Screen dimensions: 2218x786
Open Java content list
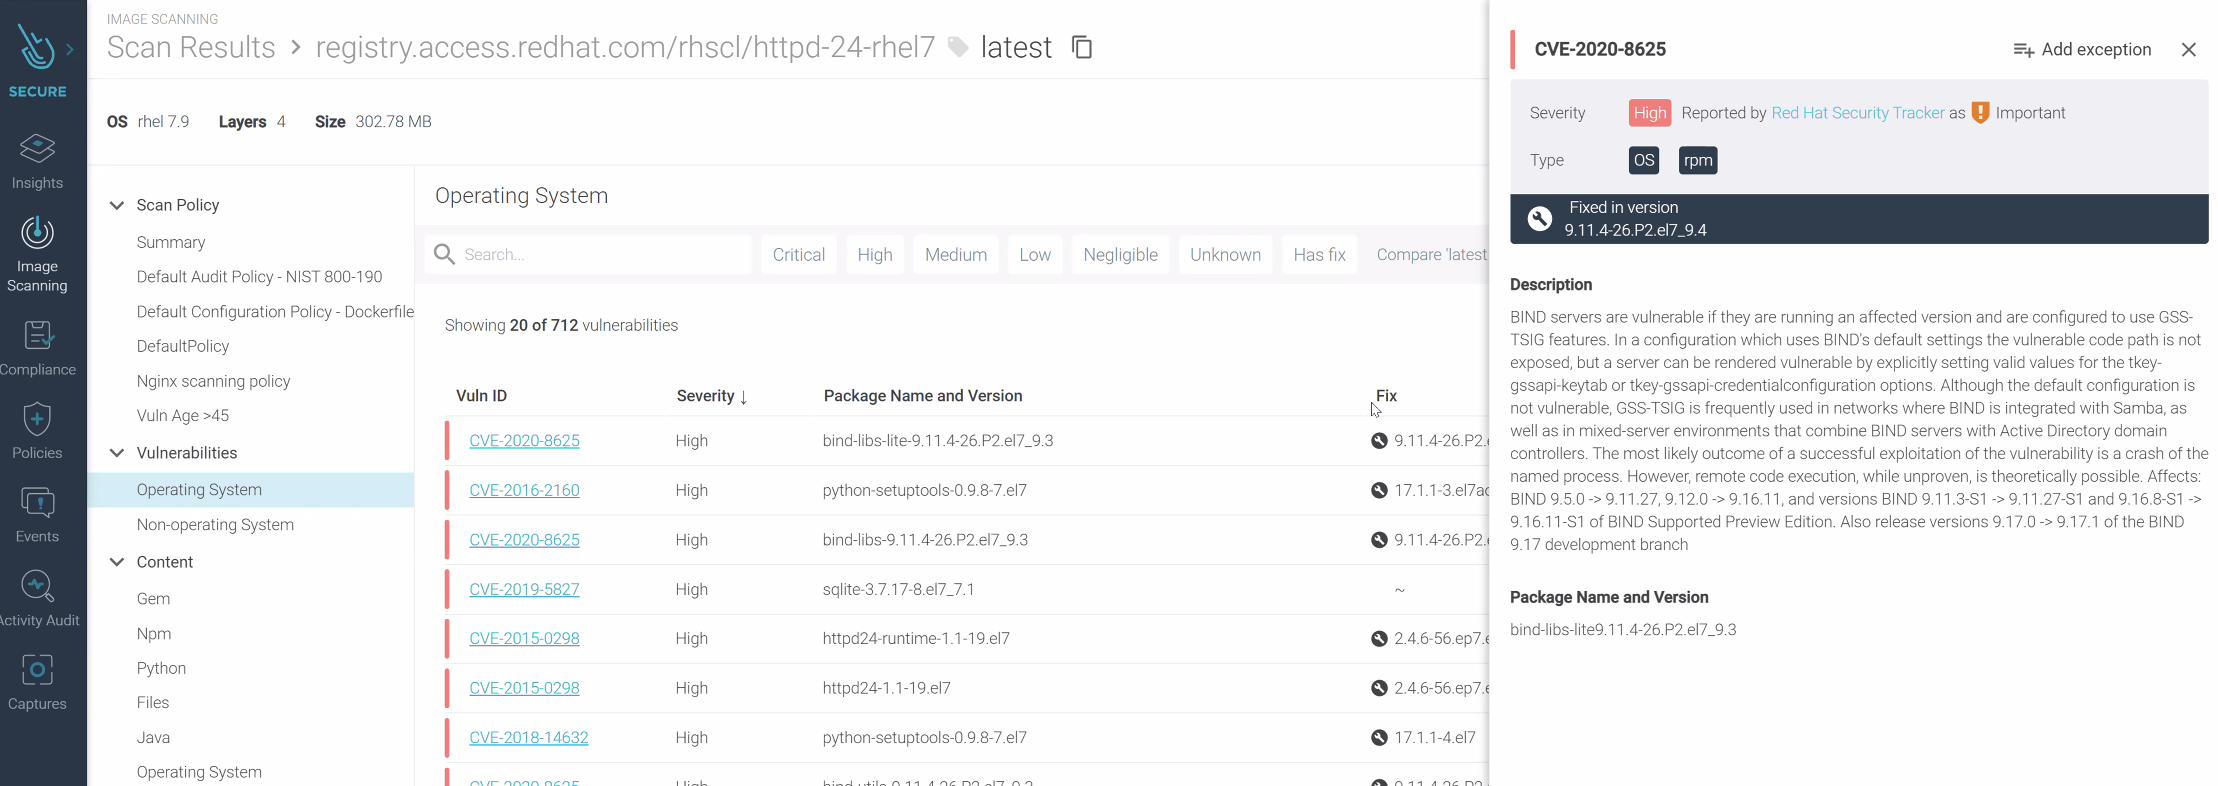click(153, 738)
